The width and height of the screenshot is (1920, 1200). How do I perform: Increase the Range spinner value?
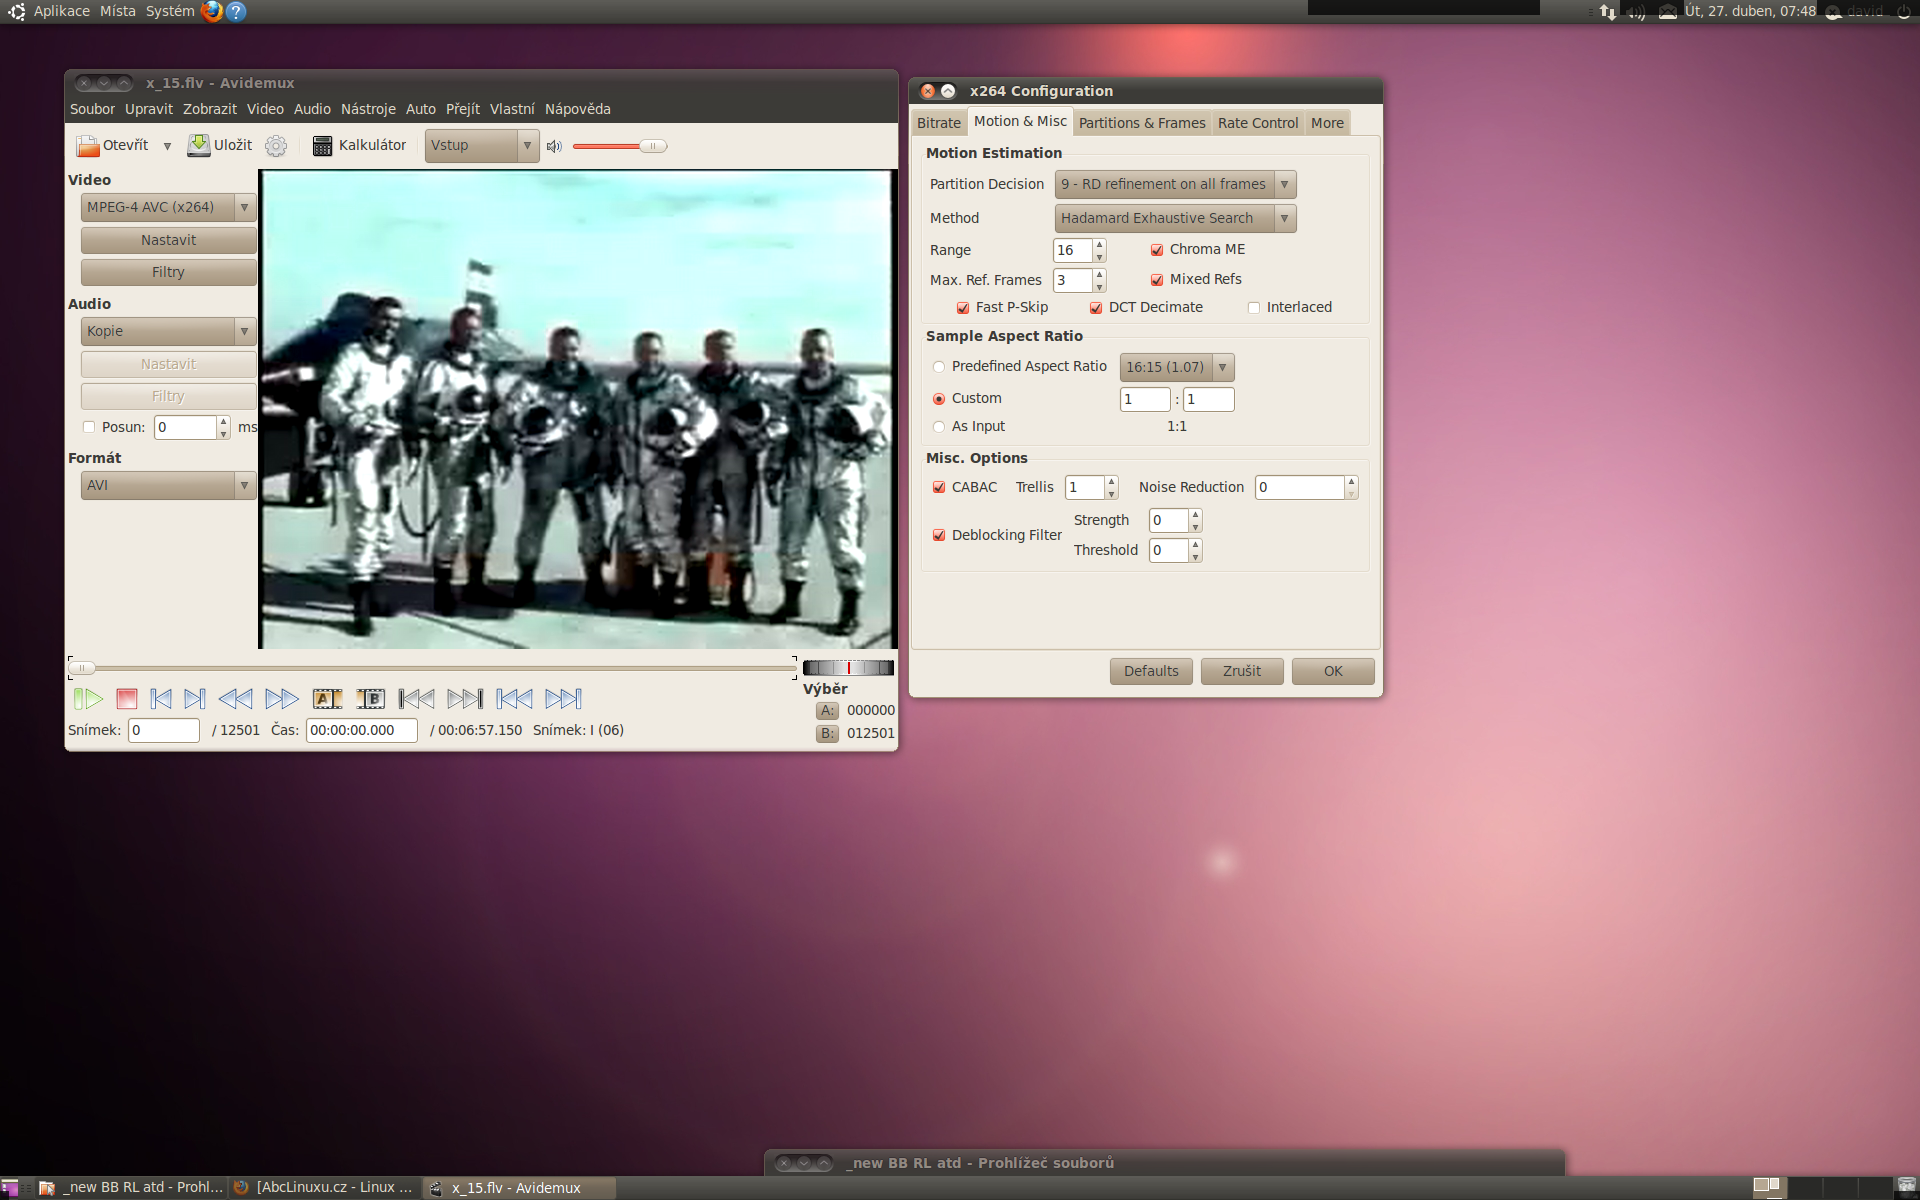pos(1099,244)
